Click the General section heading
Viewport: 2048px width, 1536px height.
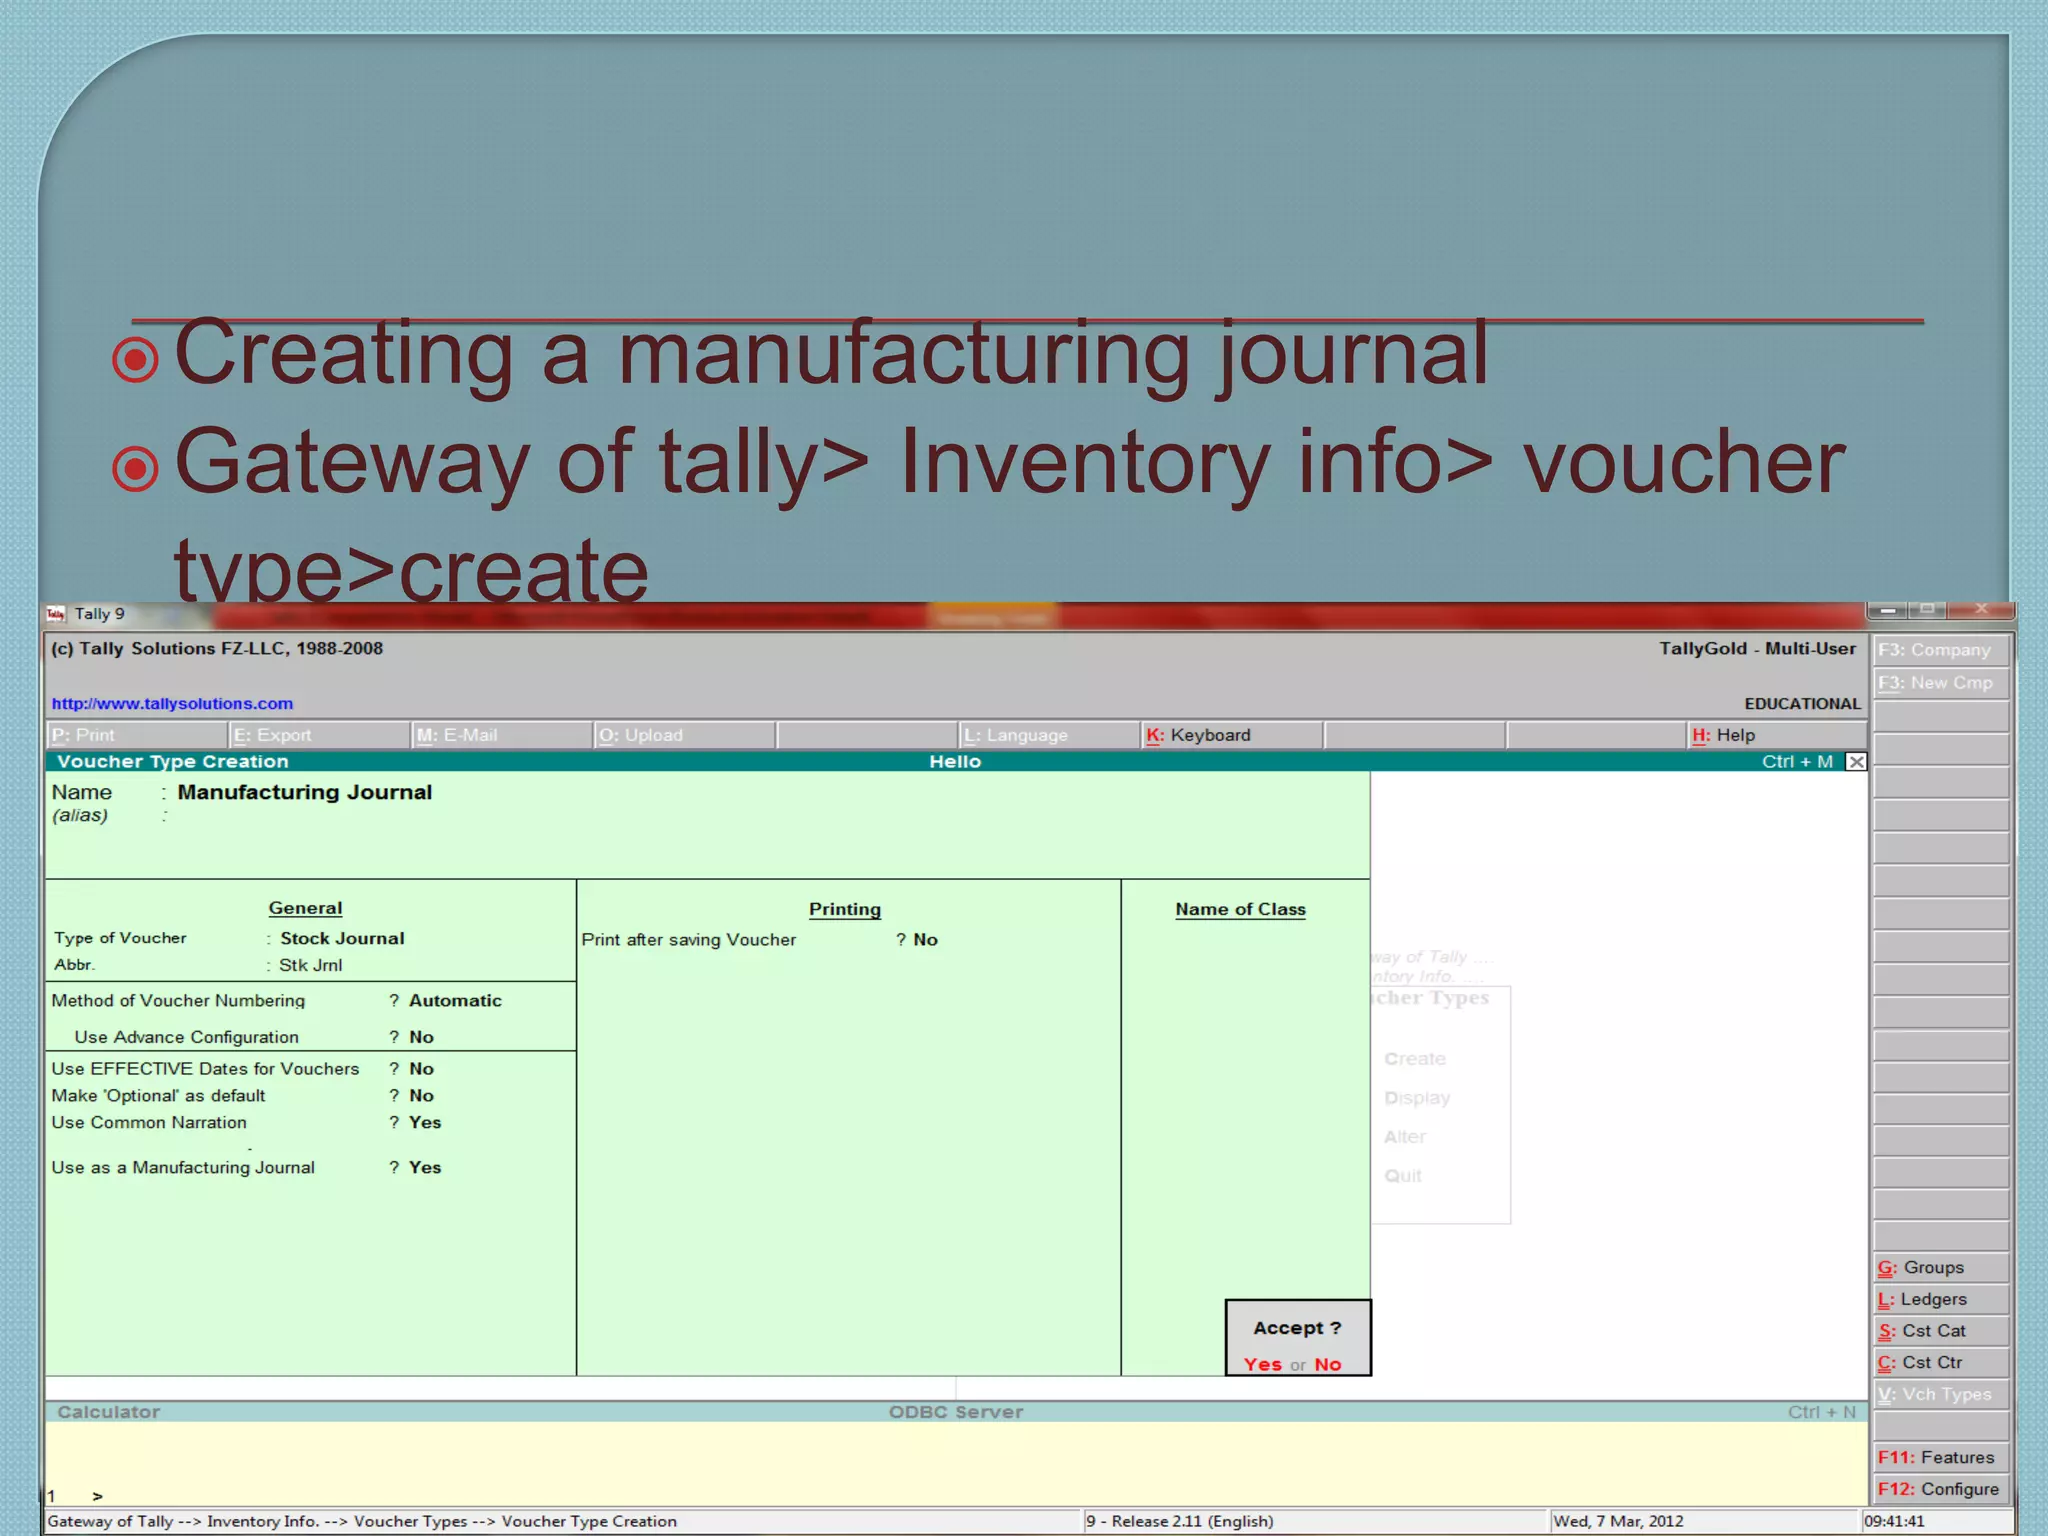[305, 908]
